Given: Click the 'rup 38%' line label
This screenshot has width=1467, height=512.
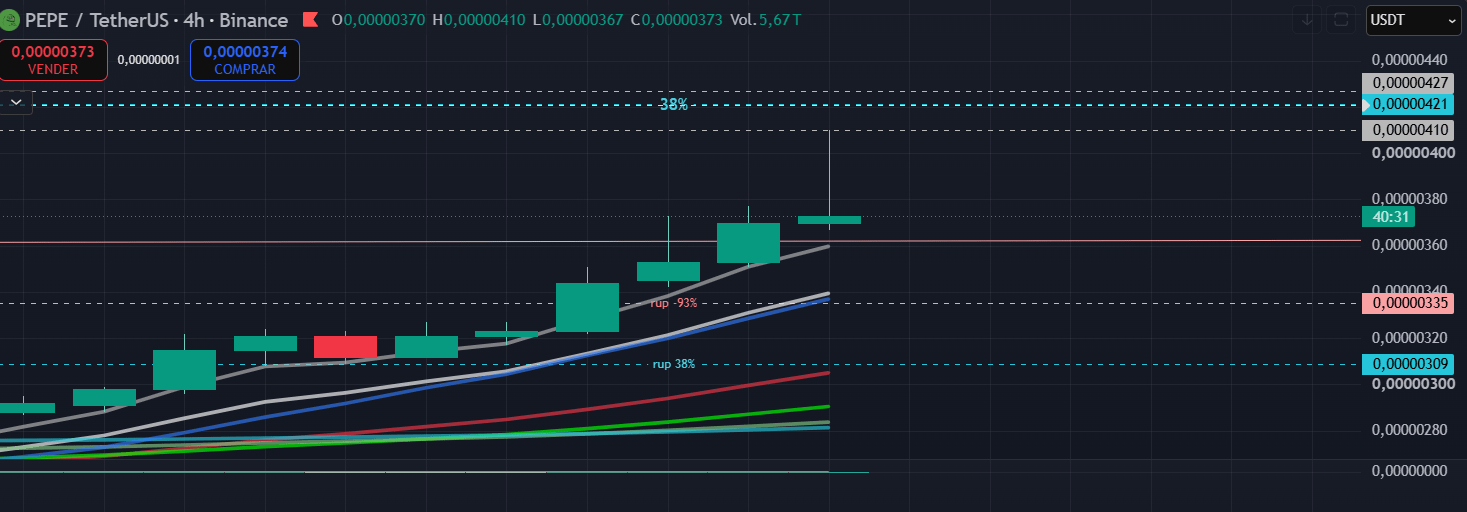Looking at the screenshot, I should pos(674,364).
